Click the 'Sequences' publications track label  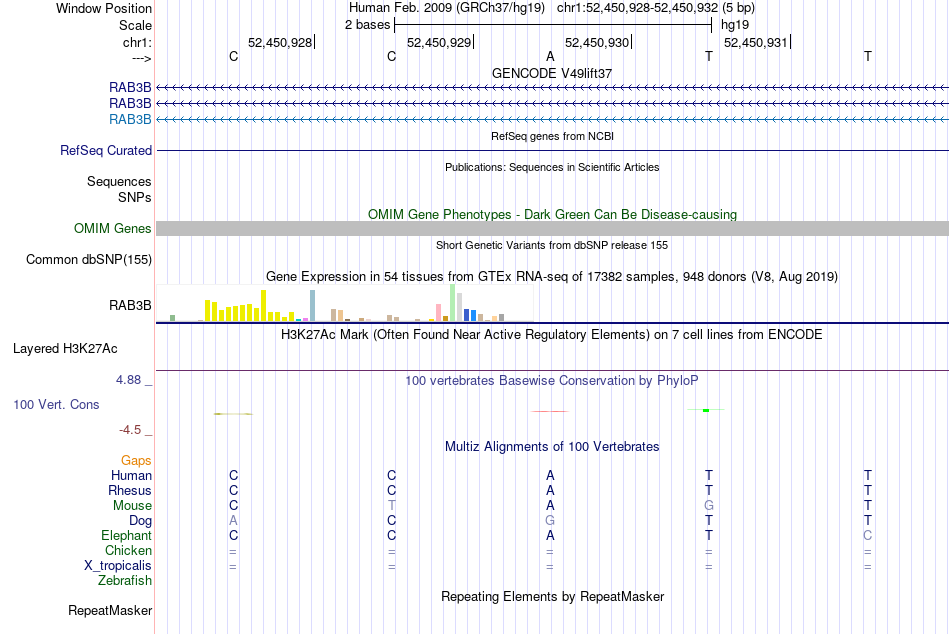tap(119, 181)
